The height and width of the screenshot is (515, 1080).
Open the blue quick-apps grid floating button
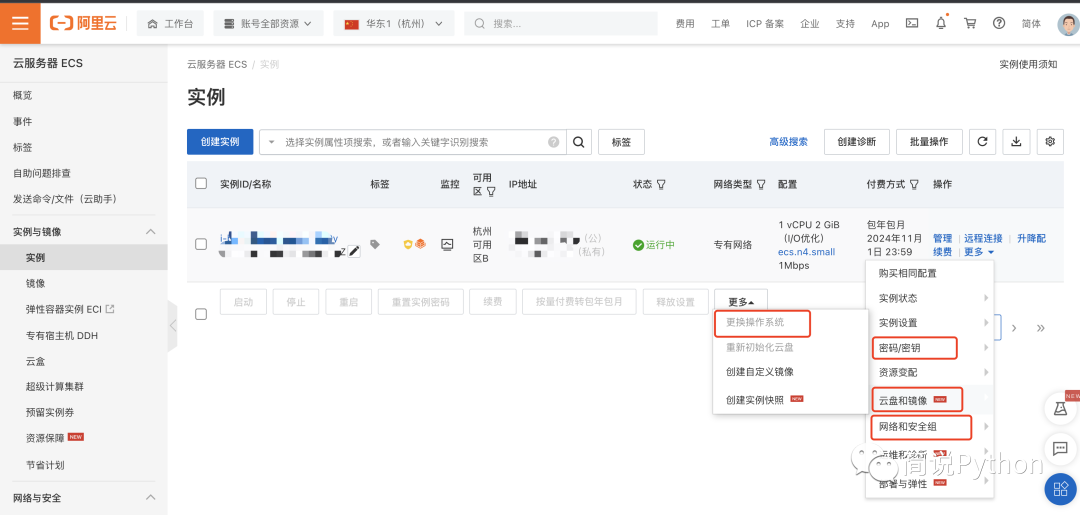1060,490
